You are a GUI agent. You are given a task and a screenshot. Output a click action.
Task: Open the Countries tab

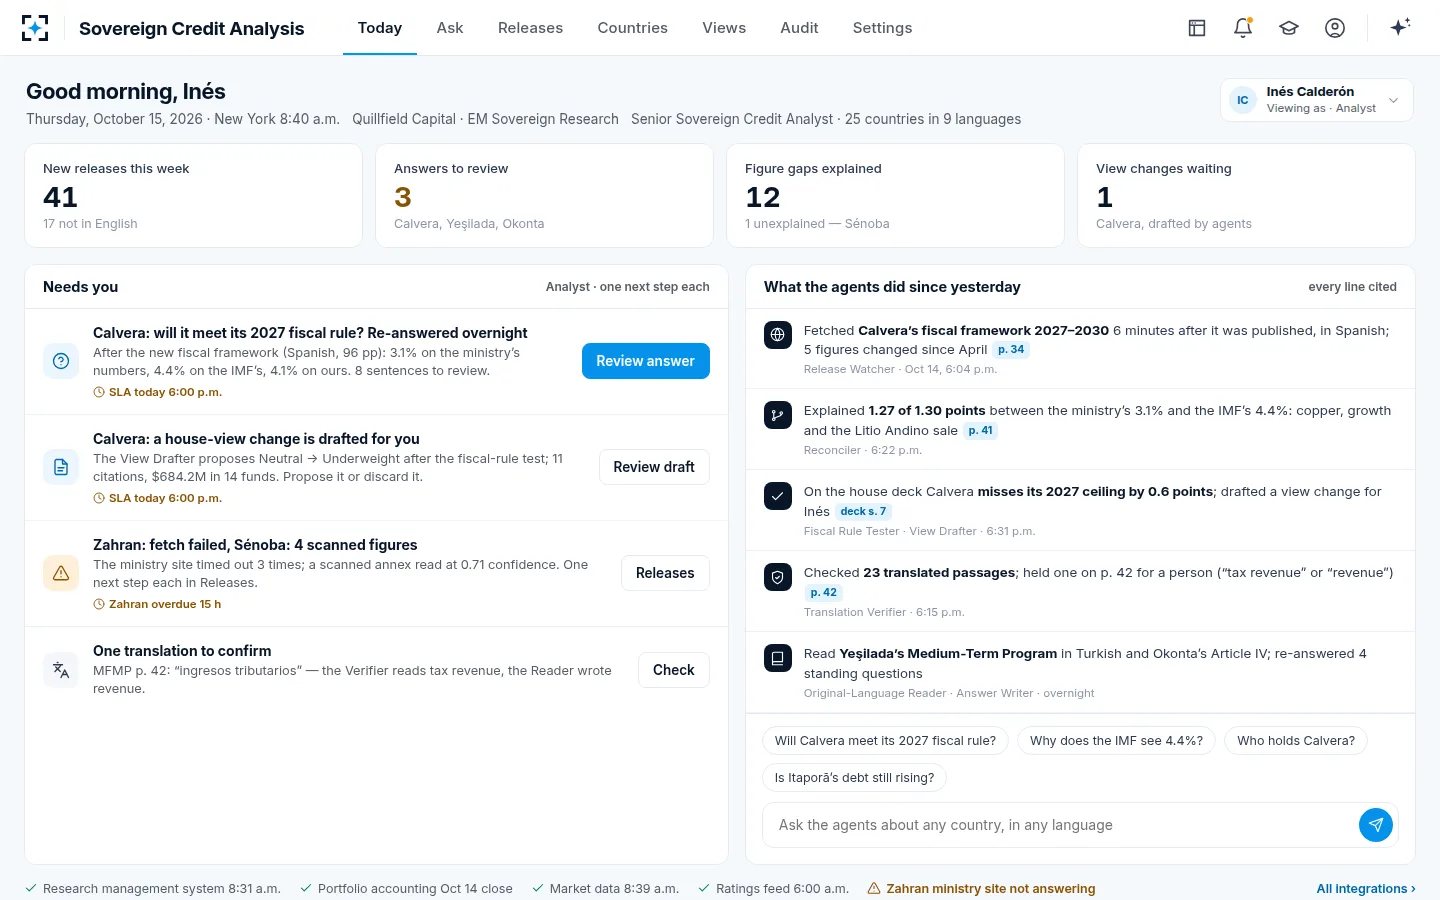[632, 28]
